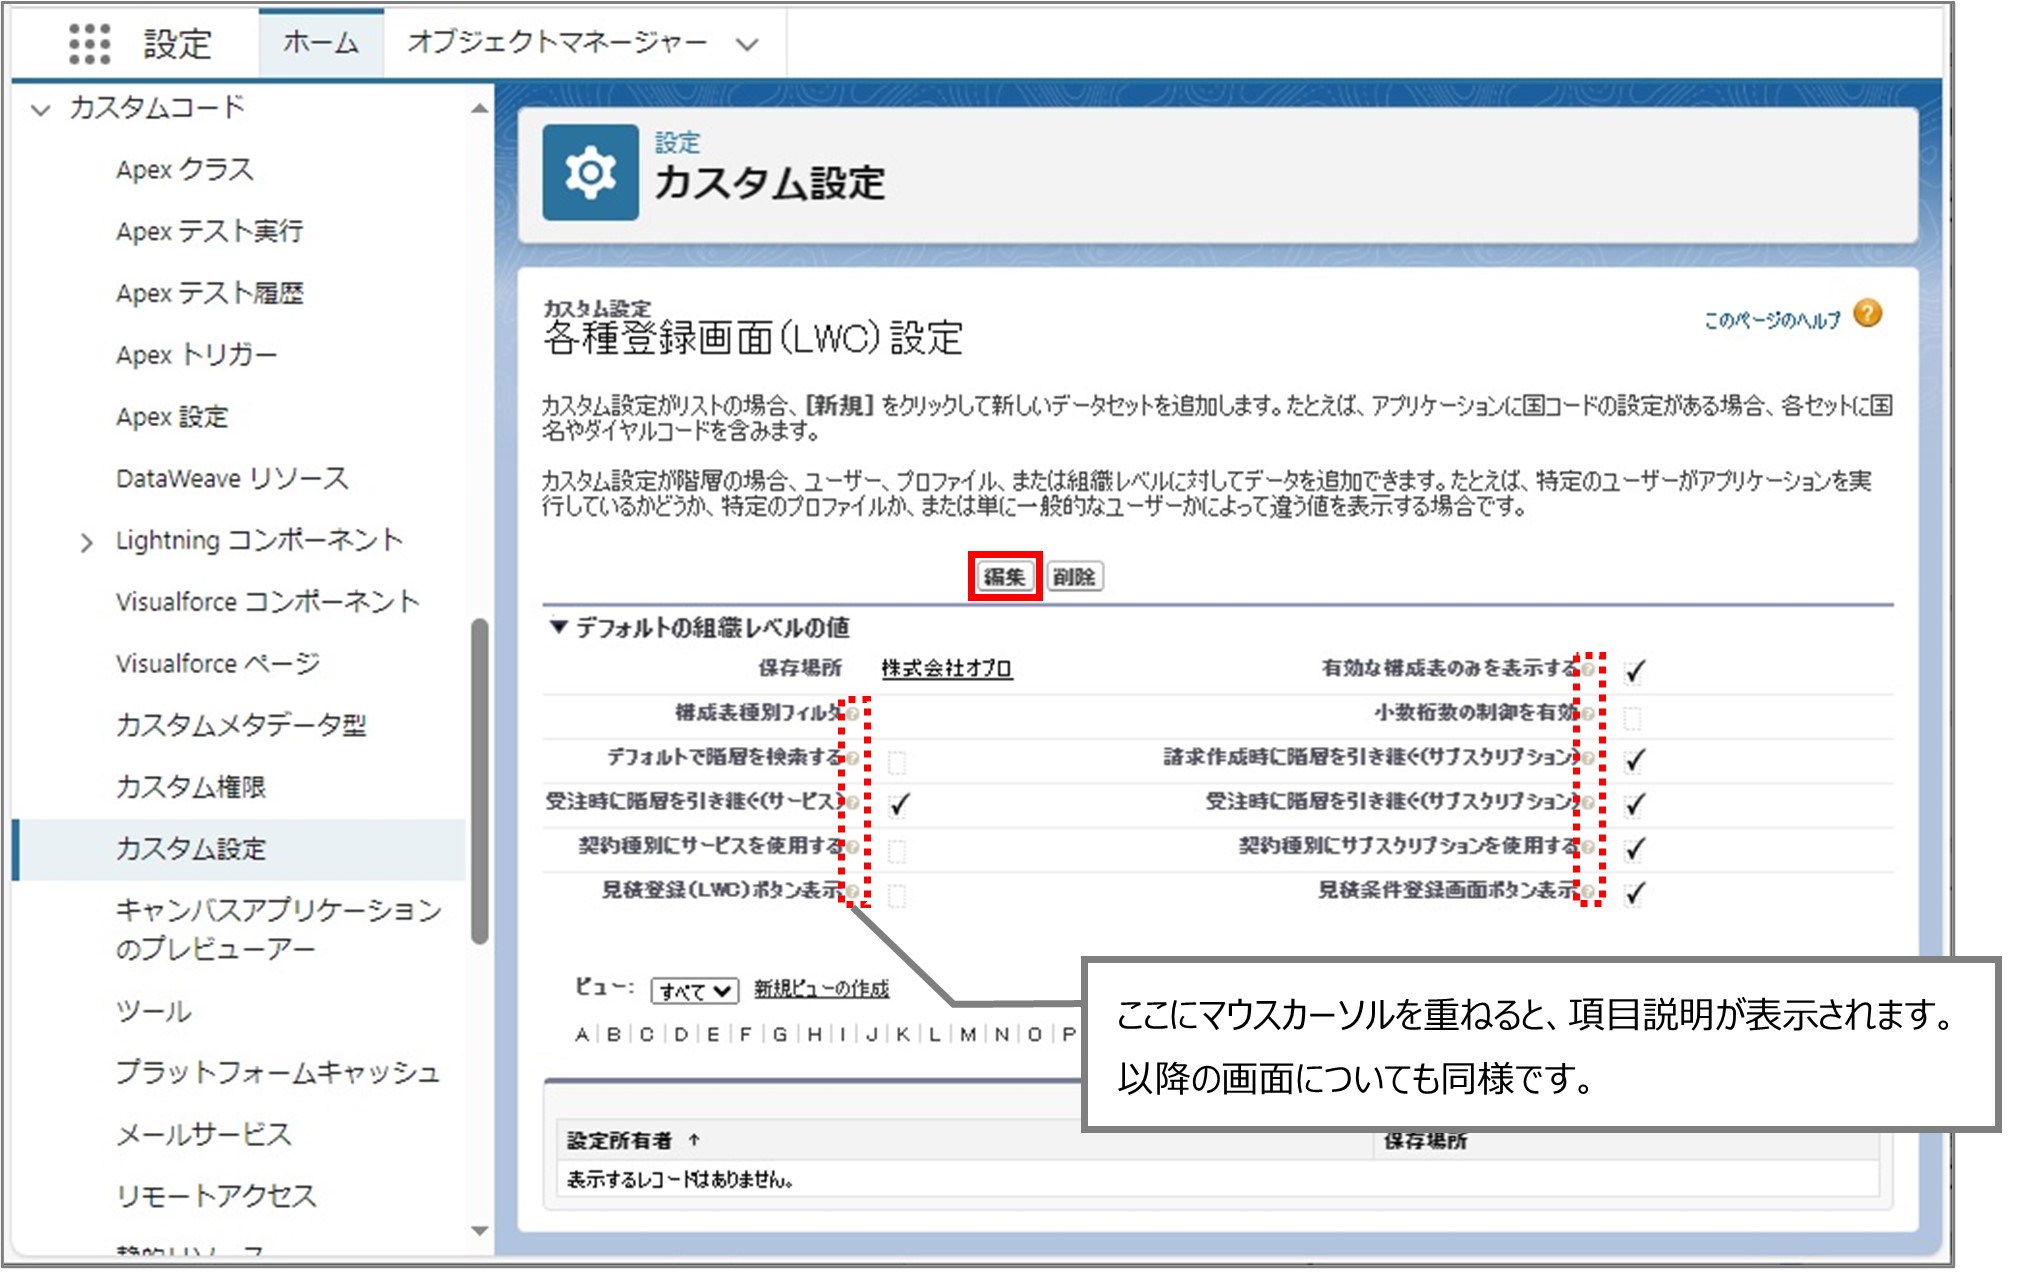Viewport: 2027px width, 1274px height.
Task: Click help icon beside 見積登録(LWC)ボタン表示
Action: [853, 891]
